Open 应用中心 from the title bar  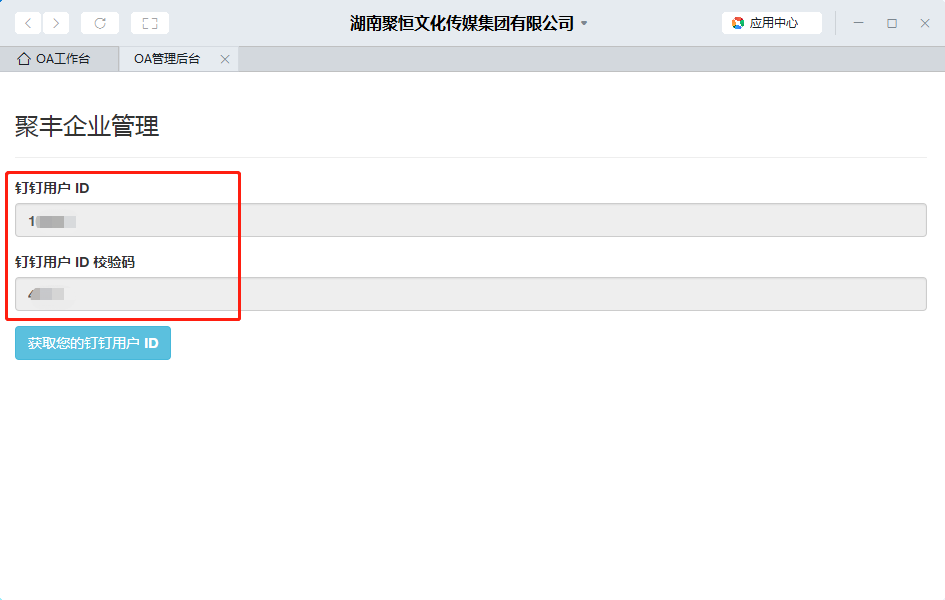772,23
